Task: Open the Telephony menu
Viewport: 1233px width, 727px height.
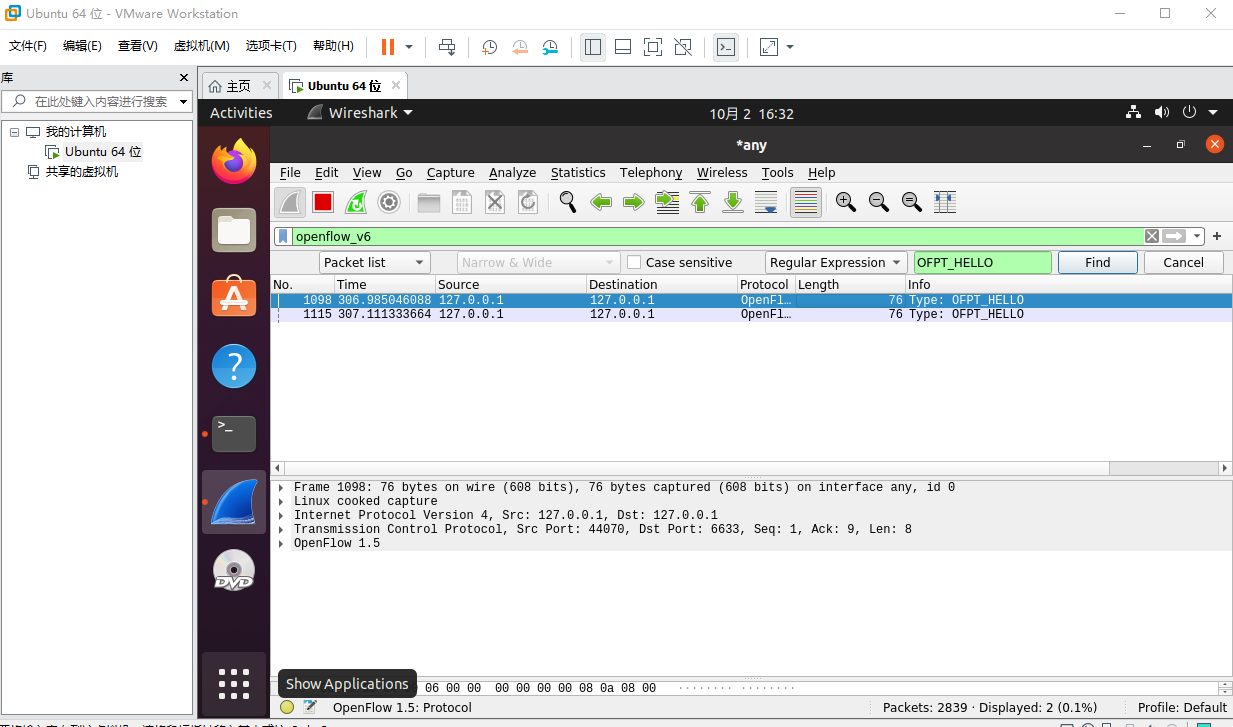Action: (651, 172)
